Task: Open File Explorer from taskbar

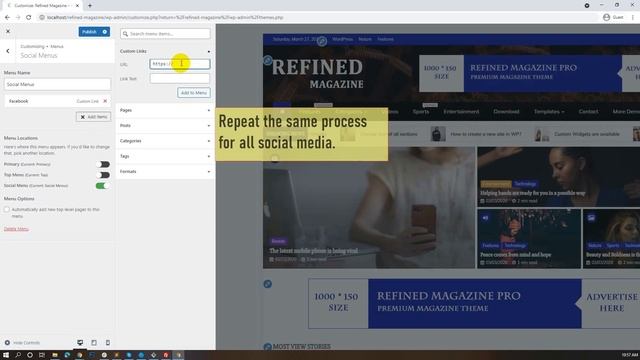Action: [55, 355]
